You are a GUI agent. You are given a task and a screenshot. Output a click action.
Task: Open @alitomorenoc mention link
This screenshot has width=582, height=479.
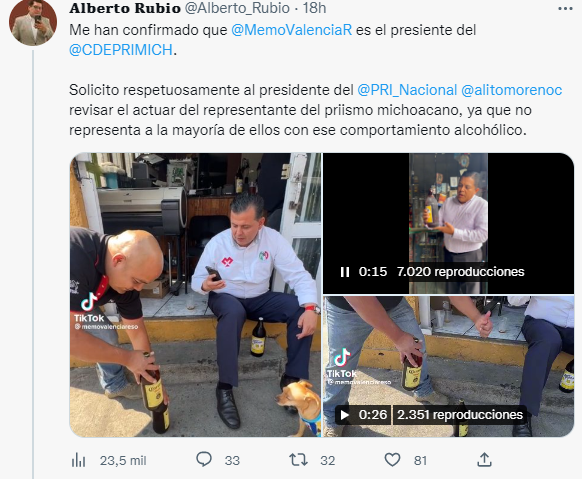click(x=511, y=90)
